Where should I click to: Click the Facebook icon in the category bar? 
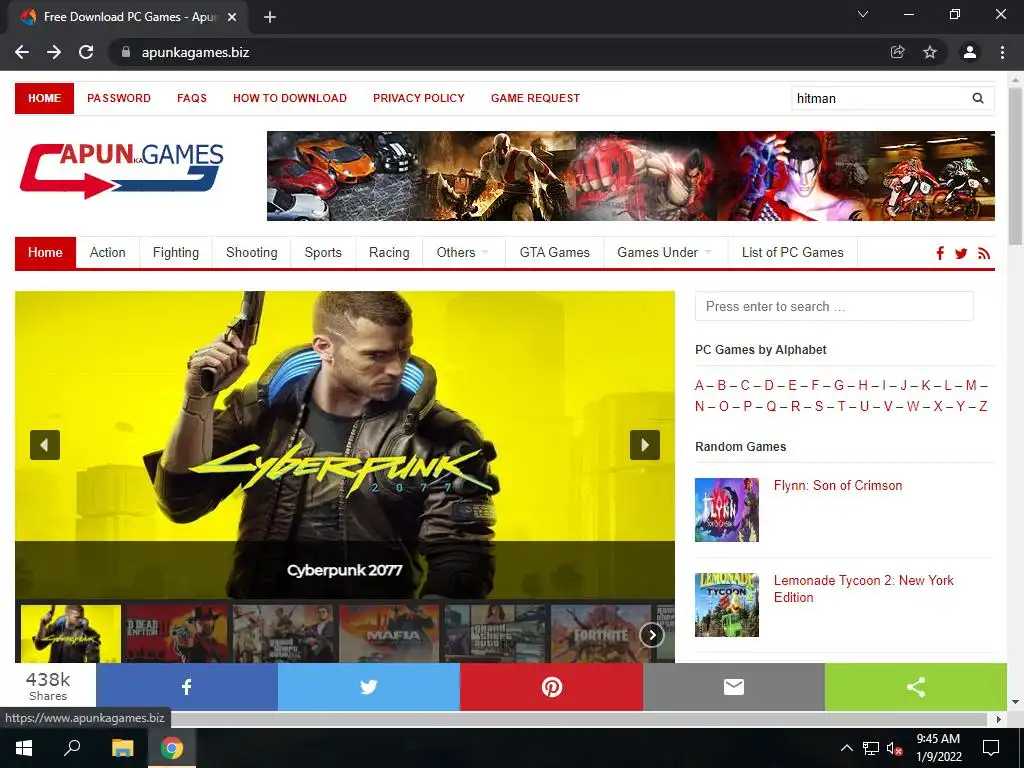pos(940,253)
